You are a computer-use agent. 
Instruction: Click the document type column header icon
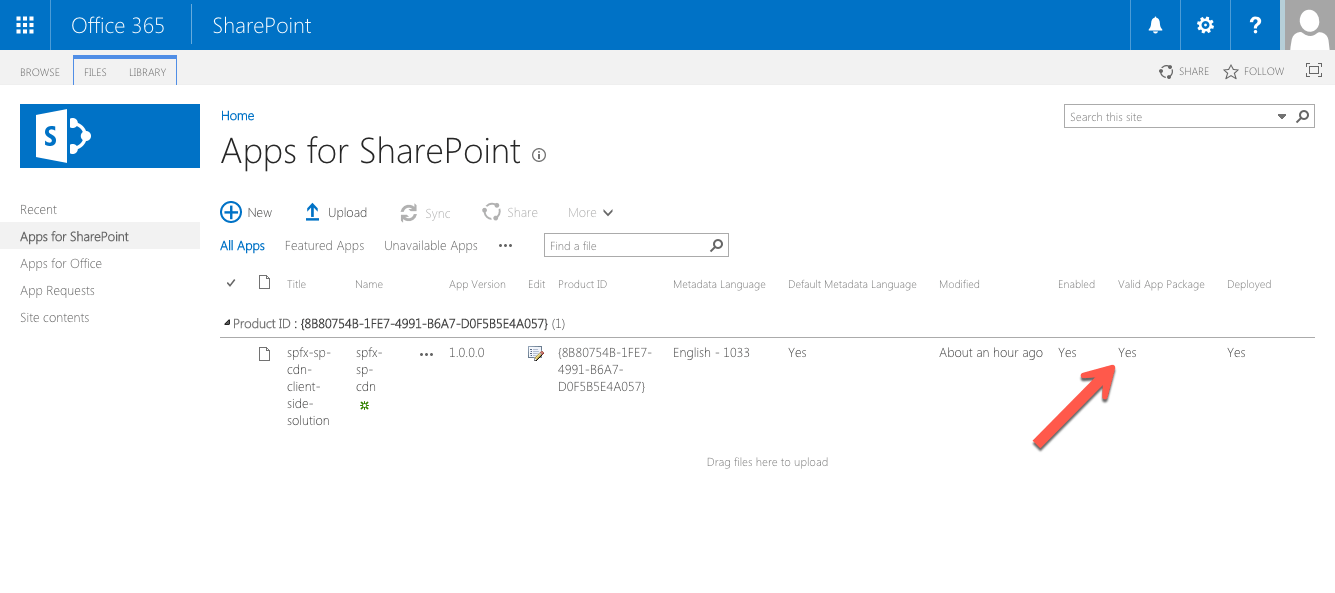tap(264, 283)
